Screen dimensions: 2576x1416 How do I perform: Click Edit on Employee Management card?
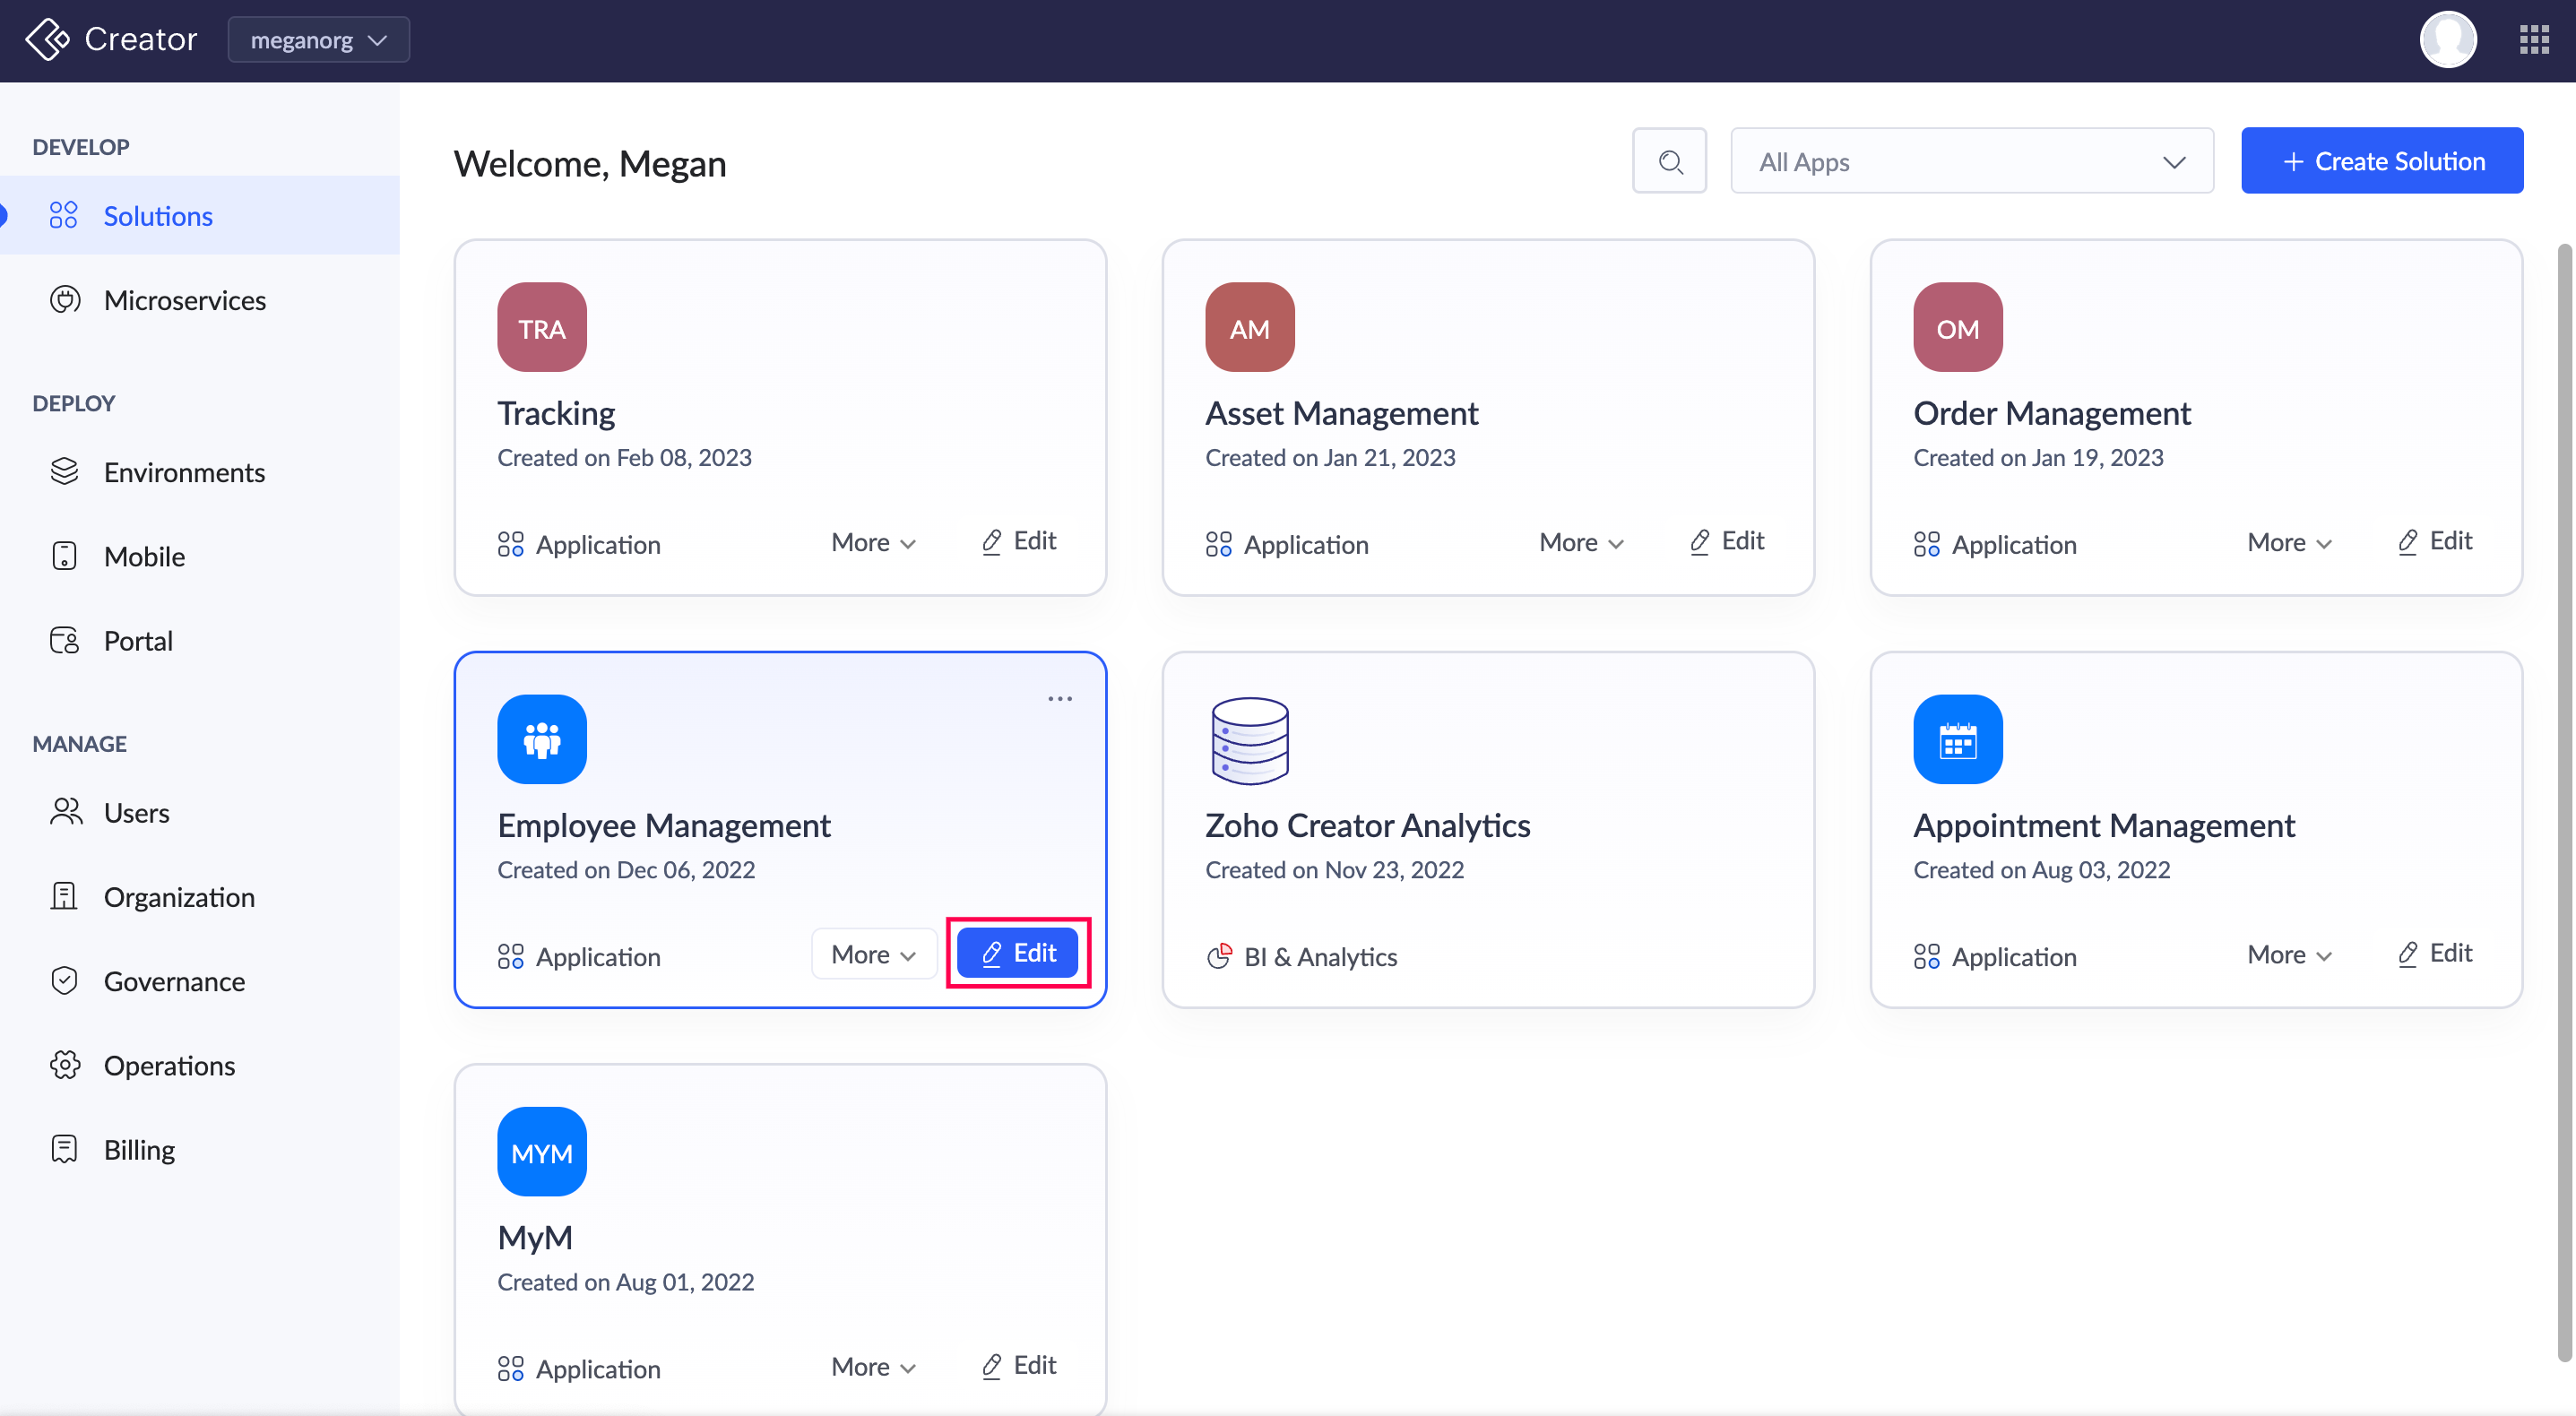coord(1017,953)
